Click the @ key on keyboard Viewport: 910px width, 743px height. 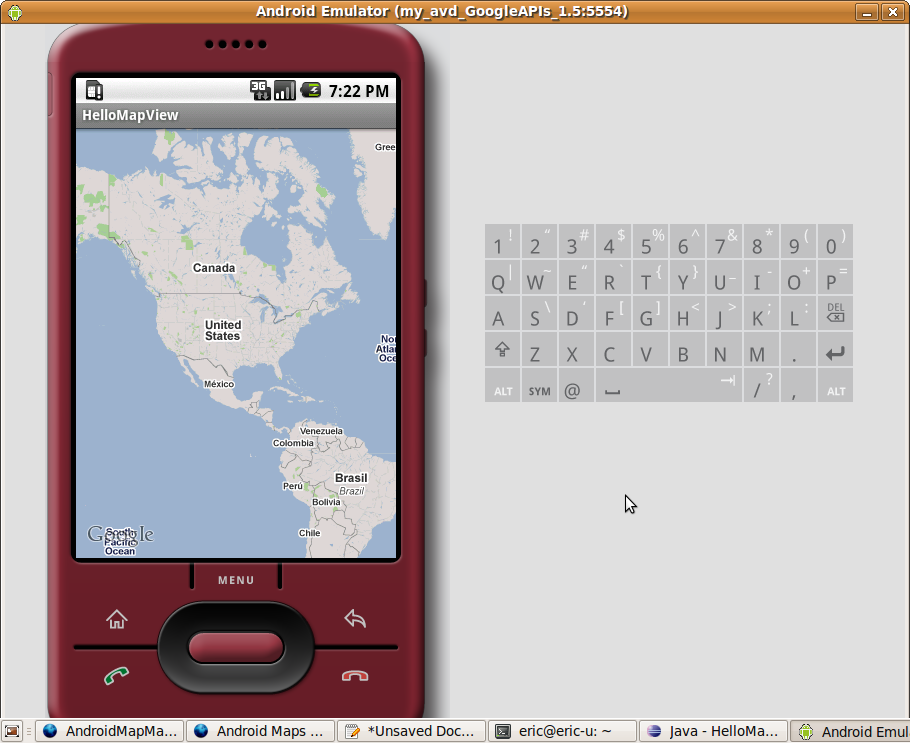click(x=576, y=385)
